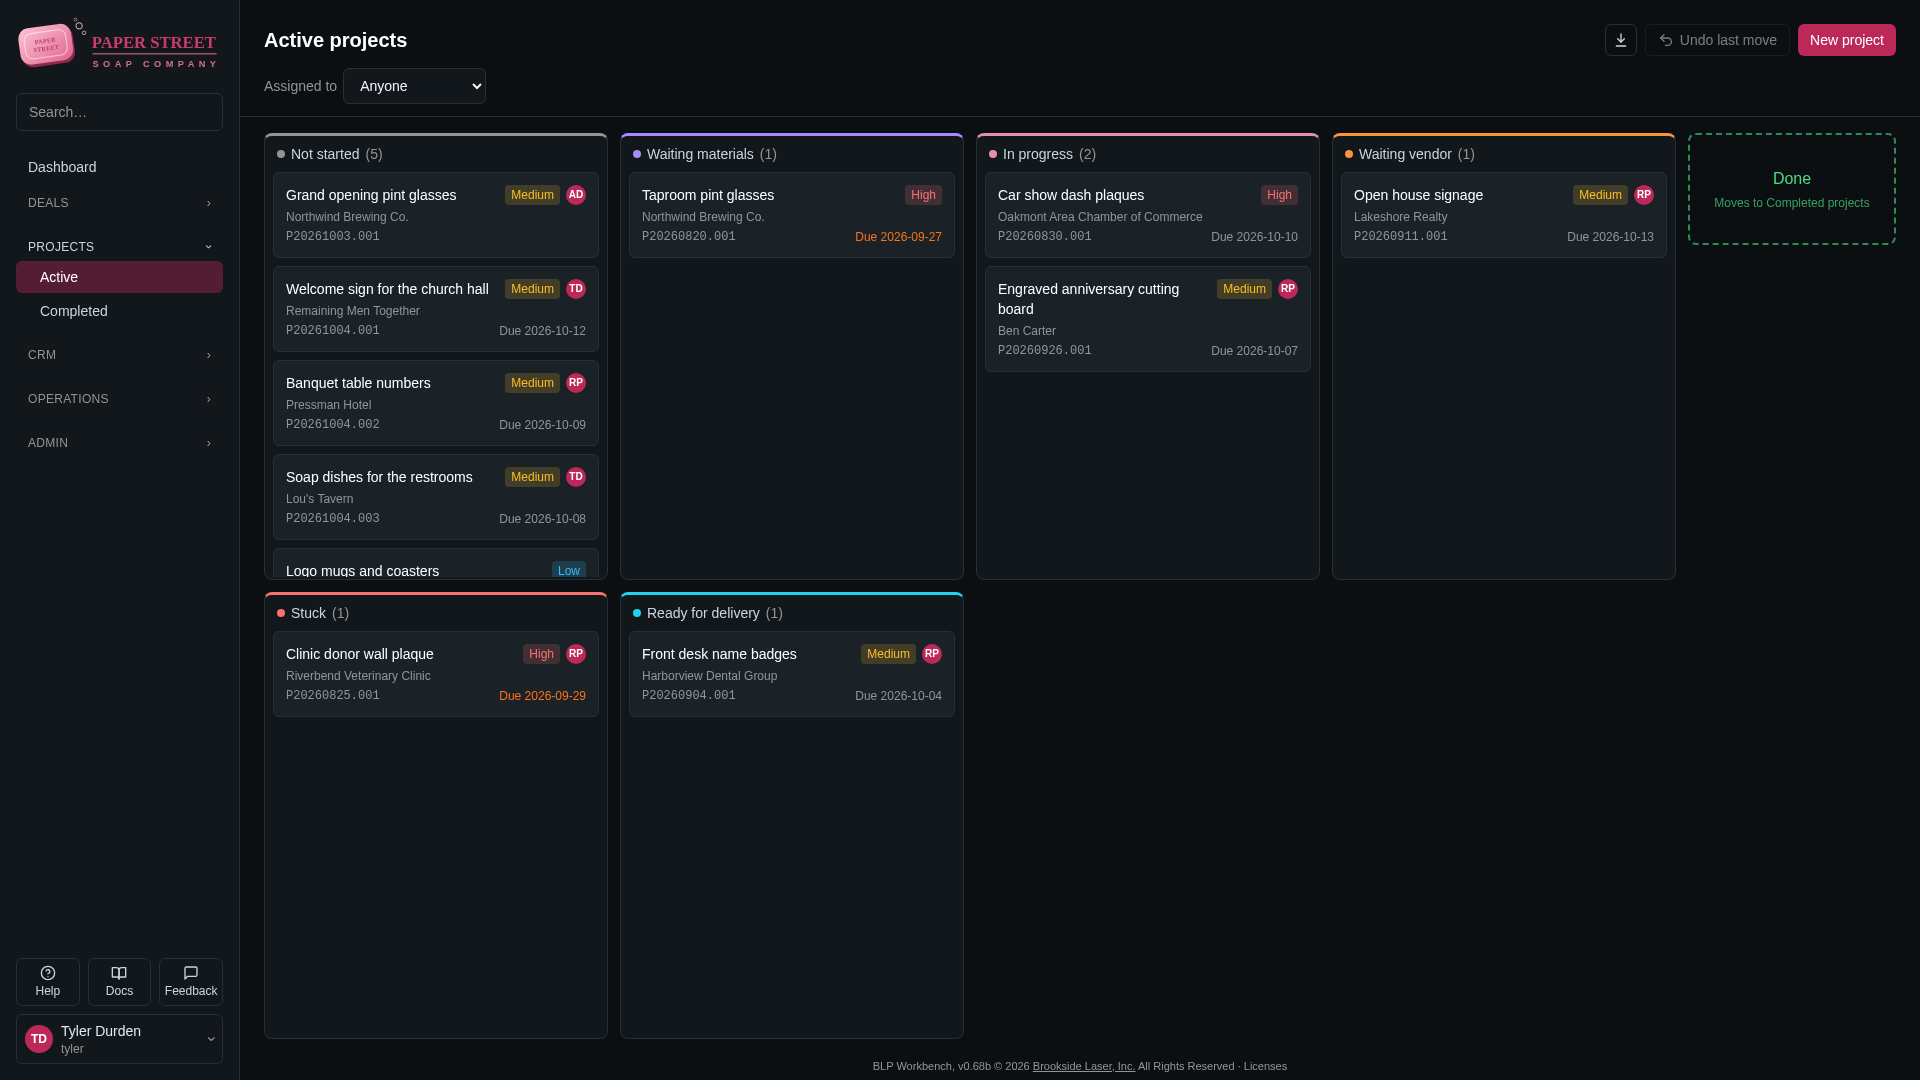
Task: Click the TD avatar next to Tyler Durden
Action: click(39, 1039)
